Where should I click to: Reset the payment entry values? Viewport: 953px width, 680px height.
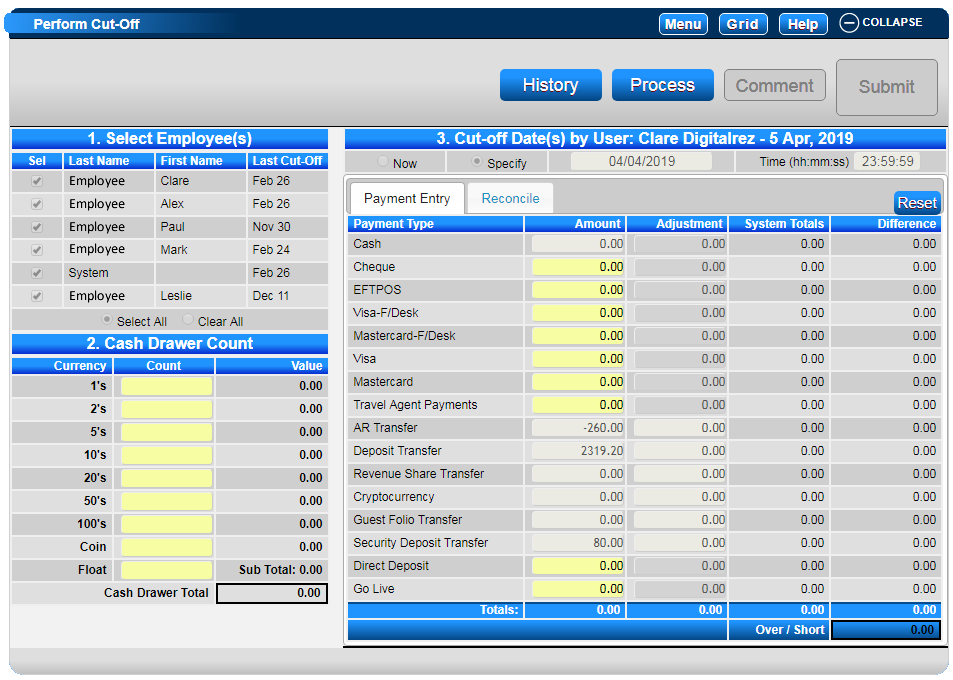click(917, 203)
